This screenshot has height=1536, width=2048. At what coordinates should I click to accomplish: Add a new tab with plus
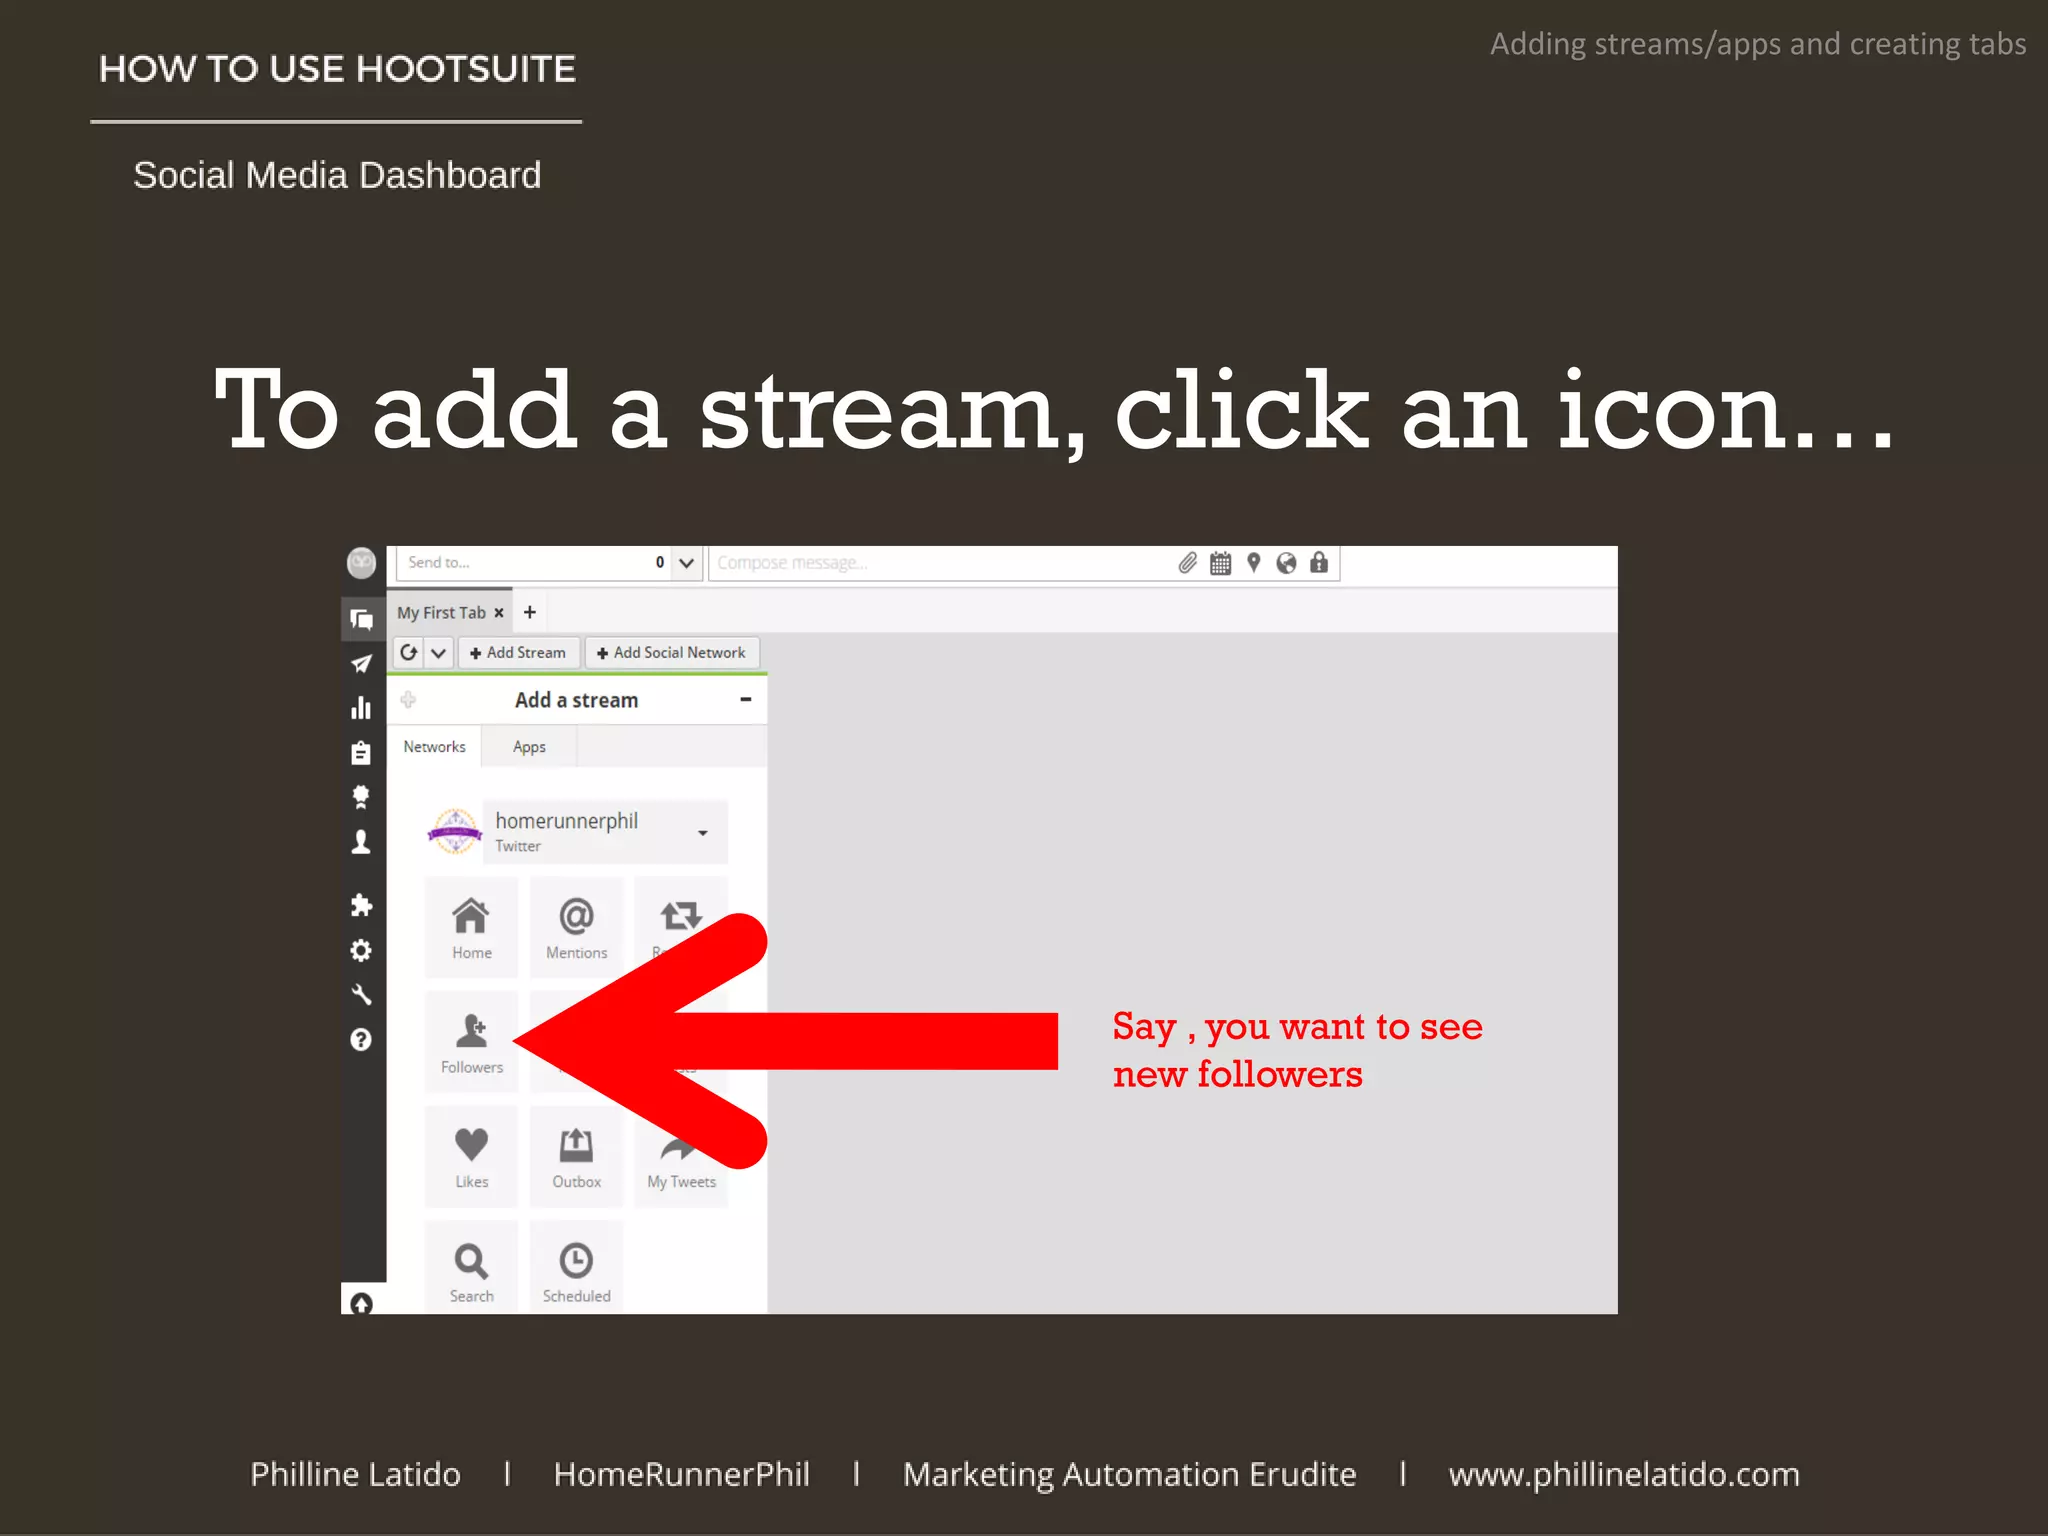[530, 612]
